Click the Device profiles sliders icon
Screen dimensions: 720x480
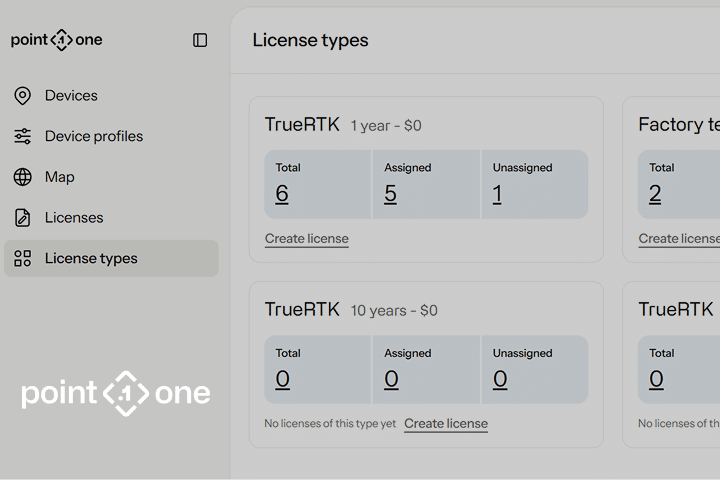[22, 136]
